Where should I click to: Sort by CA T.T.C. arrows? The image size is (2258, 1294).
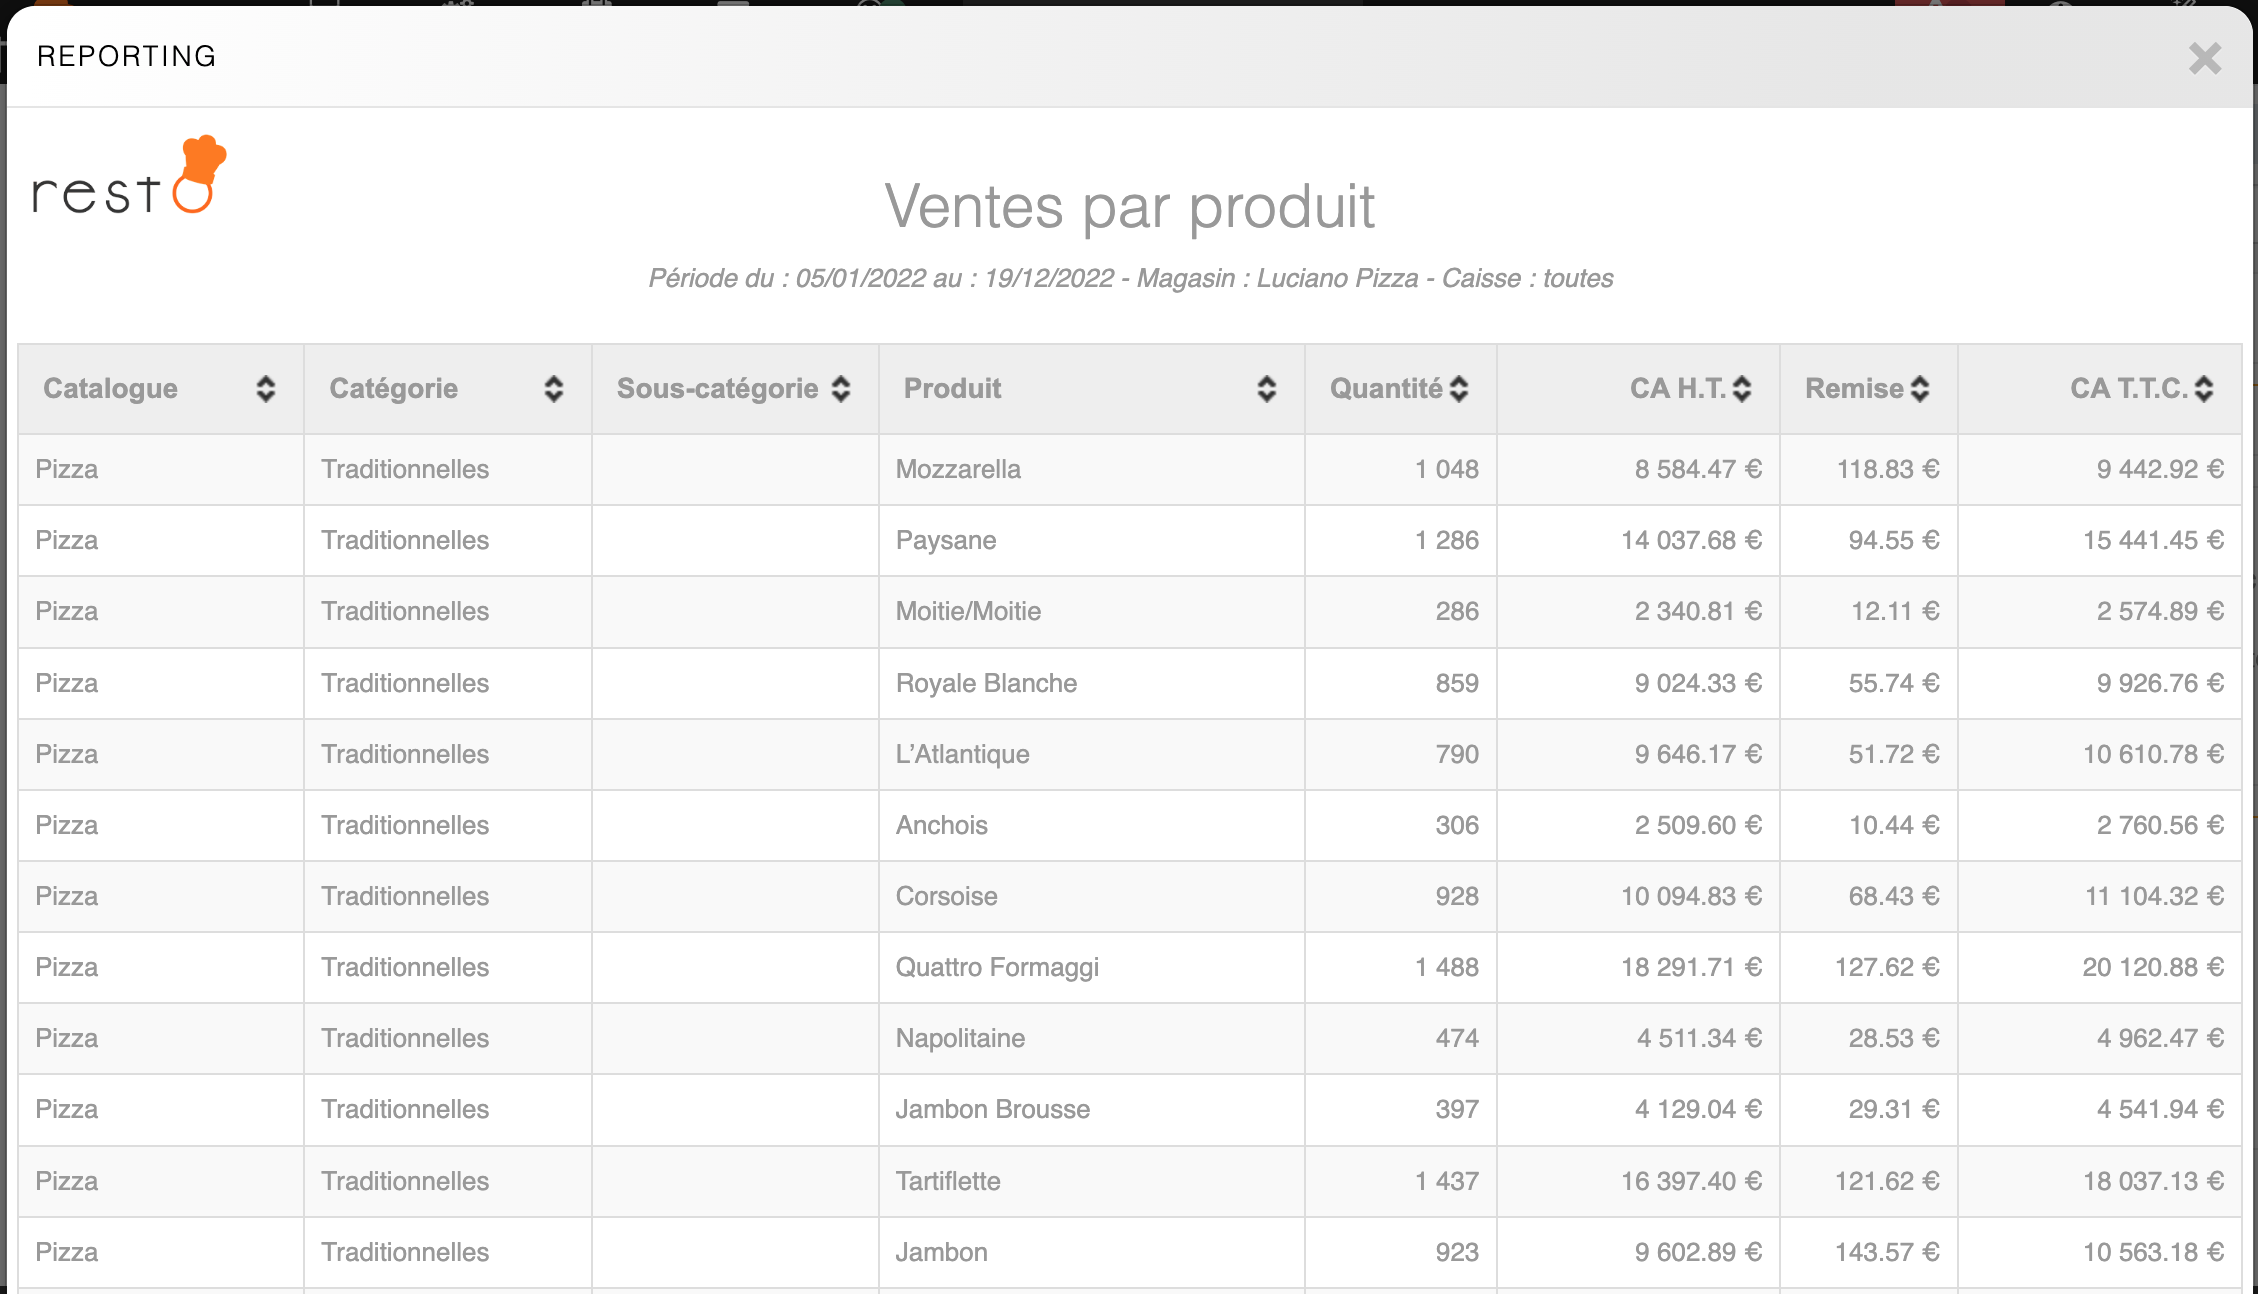click(2204, 389)
